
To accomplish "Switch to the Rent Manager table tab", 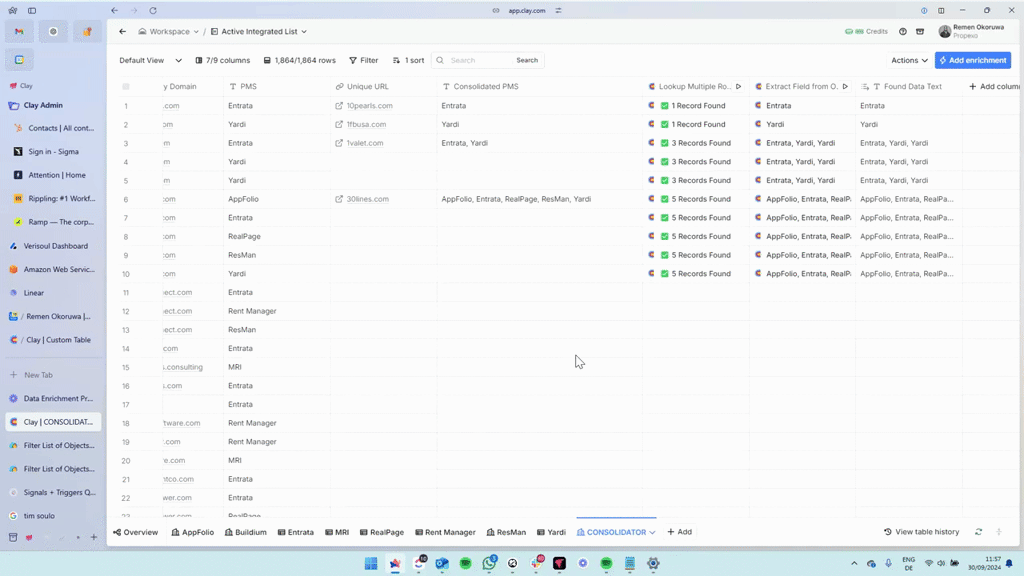I will (x=445, y=532).
